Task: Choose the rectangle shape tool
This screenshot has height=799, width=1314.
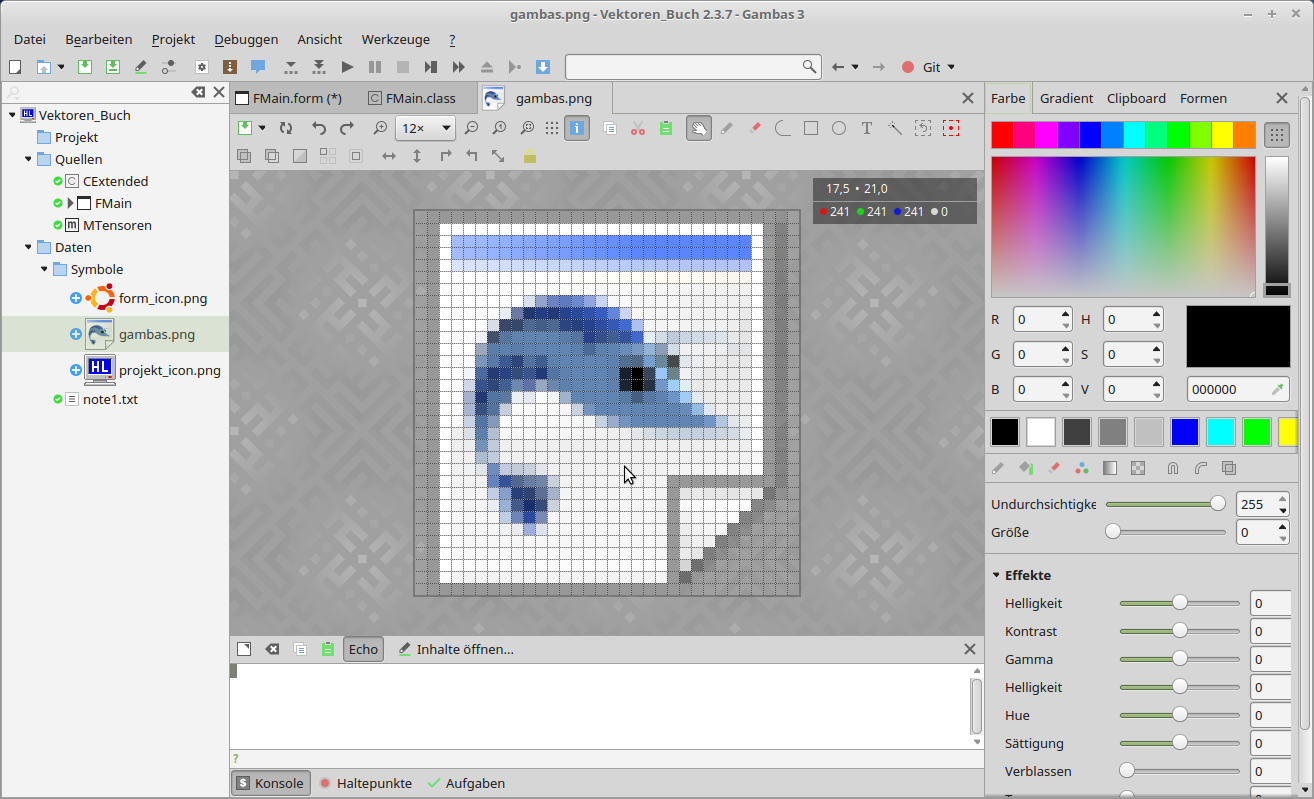Action: click(x=811, y=128)
